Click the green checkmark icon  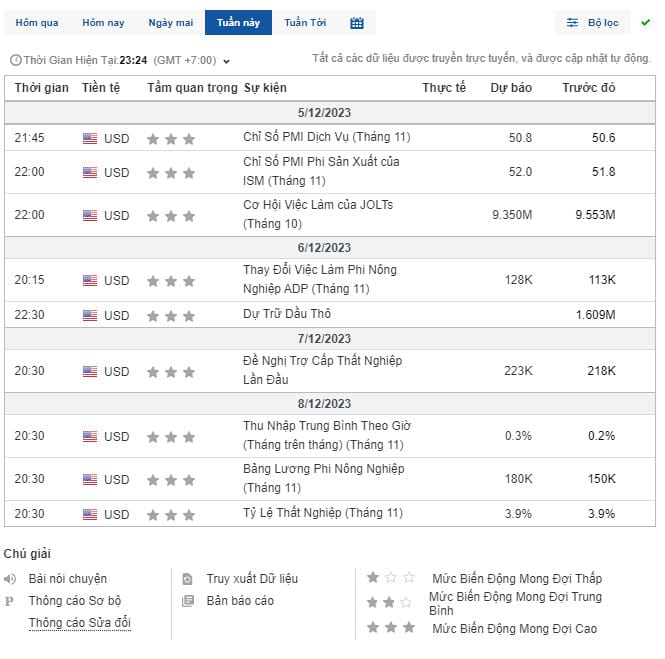[645, 22]
